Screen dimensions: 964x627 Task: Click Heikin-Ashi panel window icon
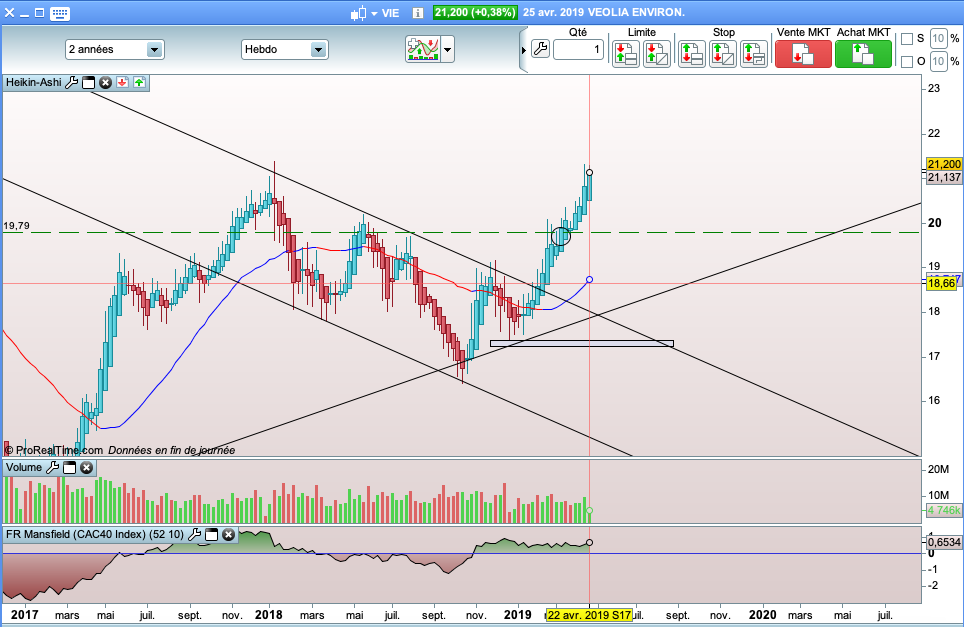89,82
